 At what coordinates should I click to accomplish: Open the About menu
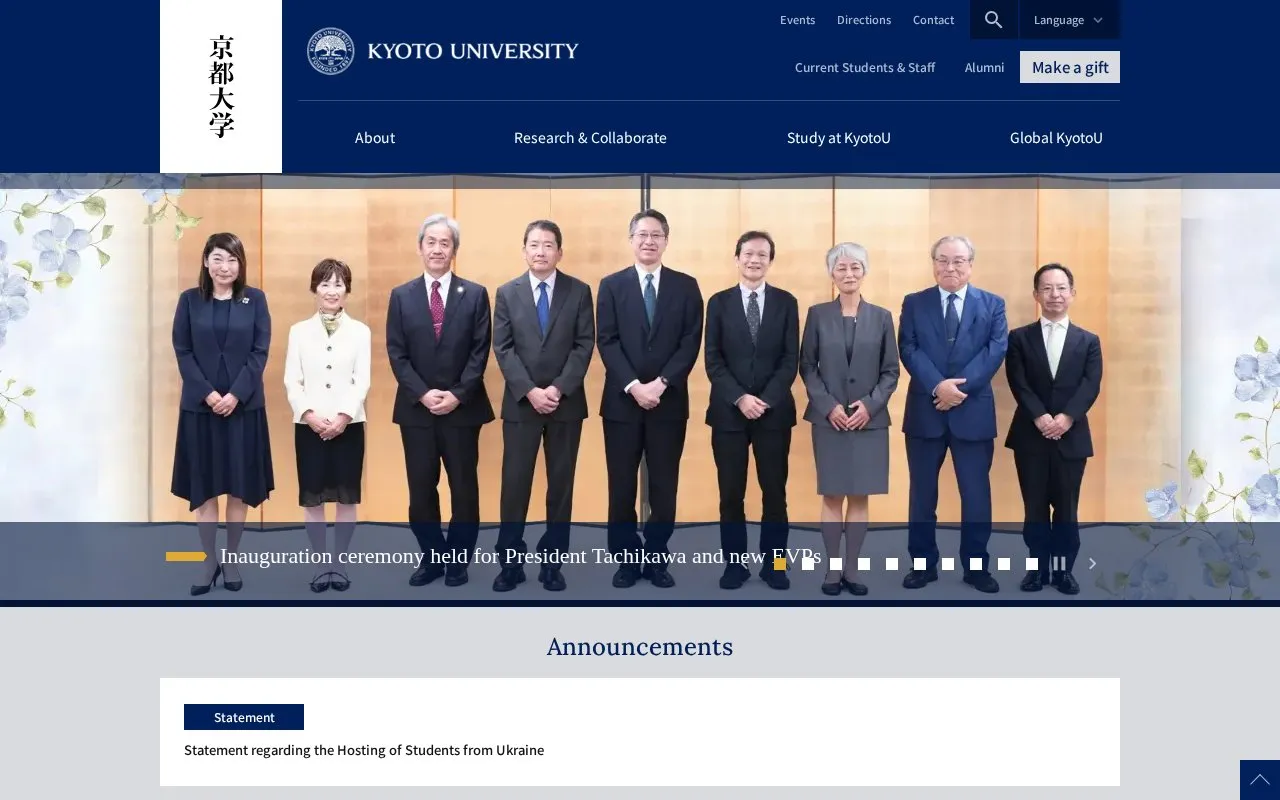point(375,138)
